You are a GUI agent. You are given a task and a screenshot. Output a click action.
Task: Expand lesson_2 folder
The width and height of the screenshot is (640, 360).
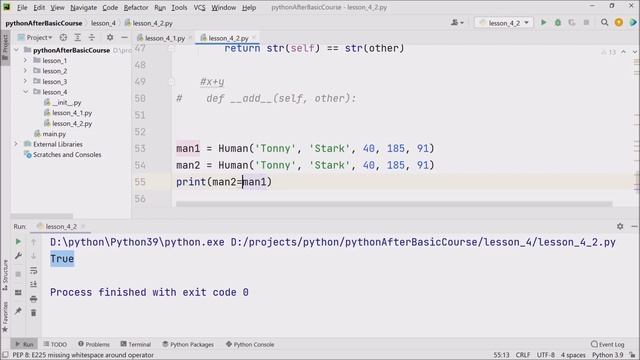[25, 71]
